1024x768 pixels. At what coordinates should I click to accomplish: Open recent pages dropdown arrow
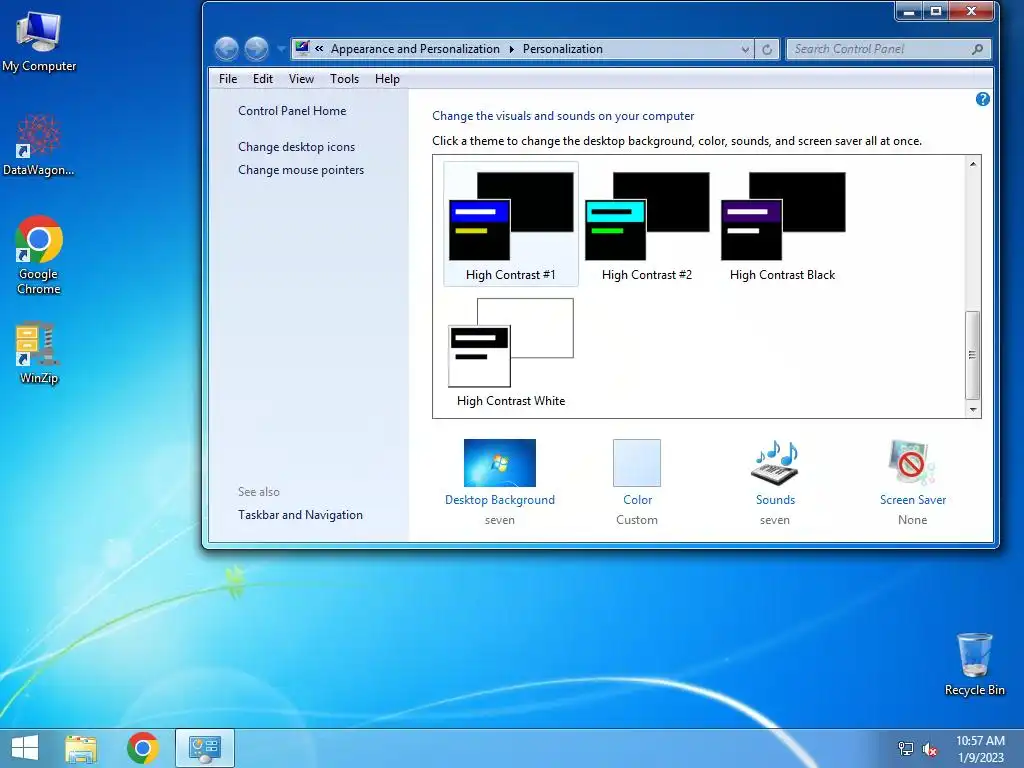[x=281, y=48]
